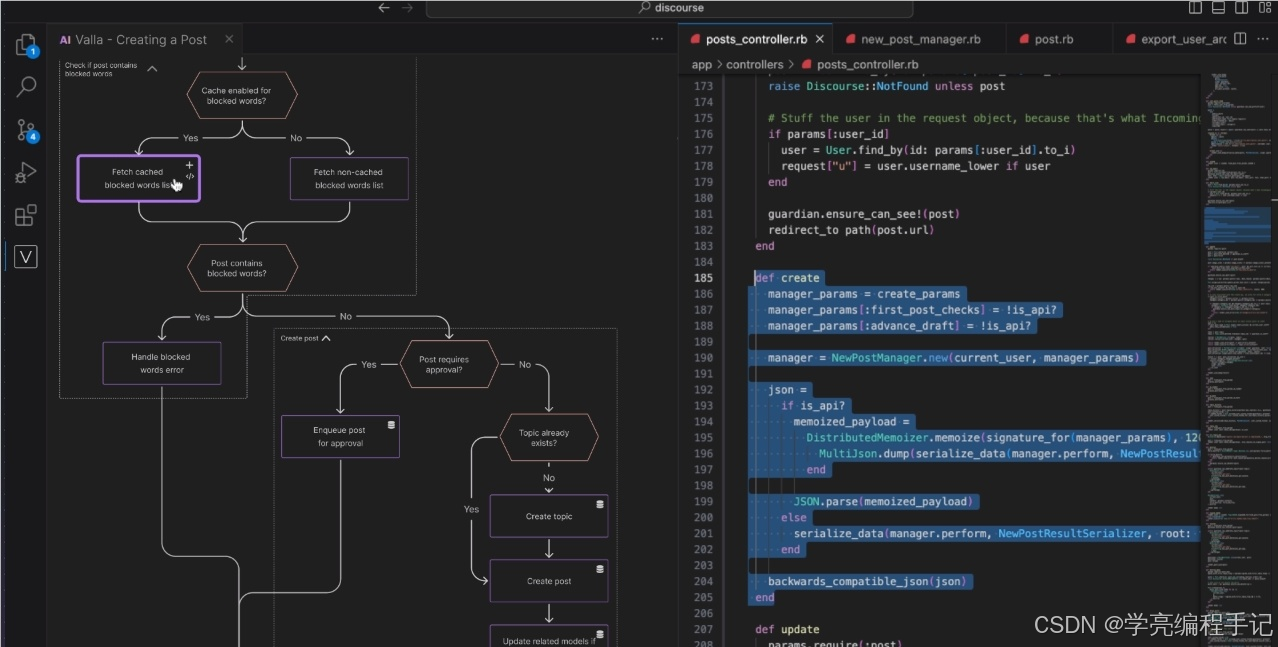Toggle the bottom panel layout icon
The width and height of the screenshot is (1278, 647).
point(1218,8)
